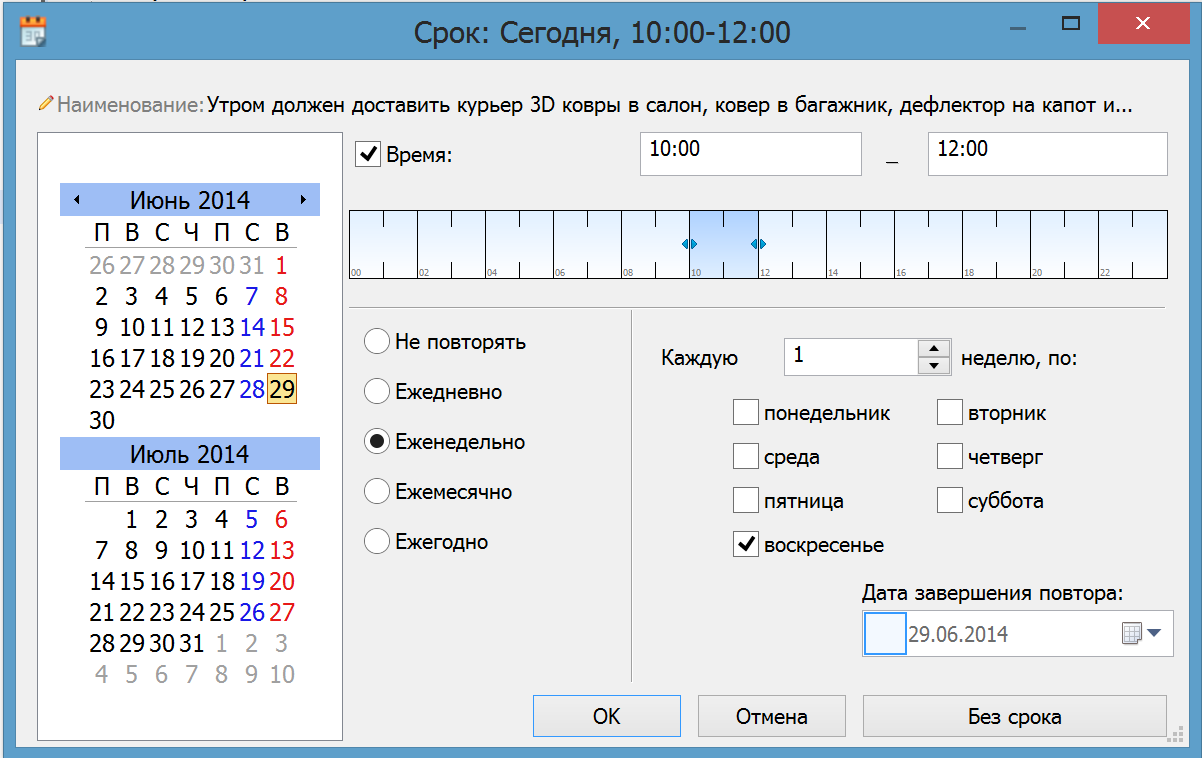Click the Отмена button
This screenshot has height=758, width=1202.
point(771,717)
